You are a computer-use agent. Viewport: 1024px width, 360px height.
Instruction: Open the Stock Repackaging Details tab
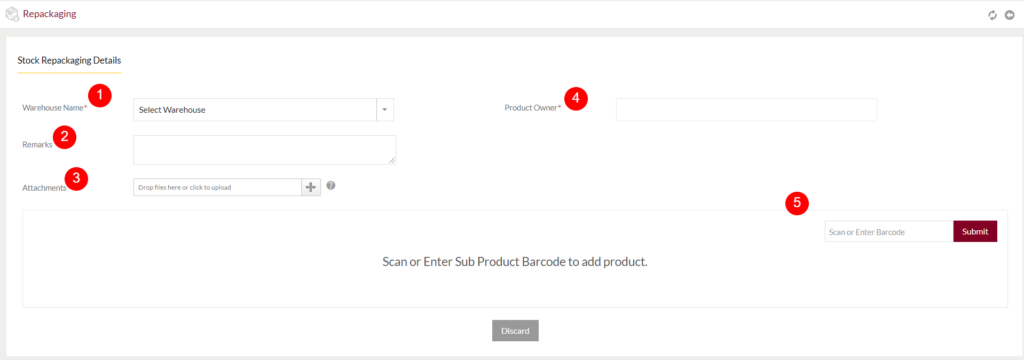[69, 60]
